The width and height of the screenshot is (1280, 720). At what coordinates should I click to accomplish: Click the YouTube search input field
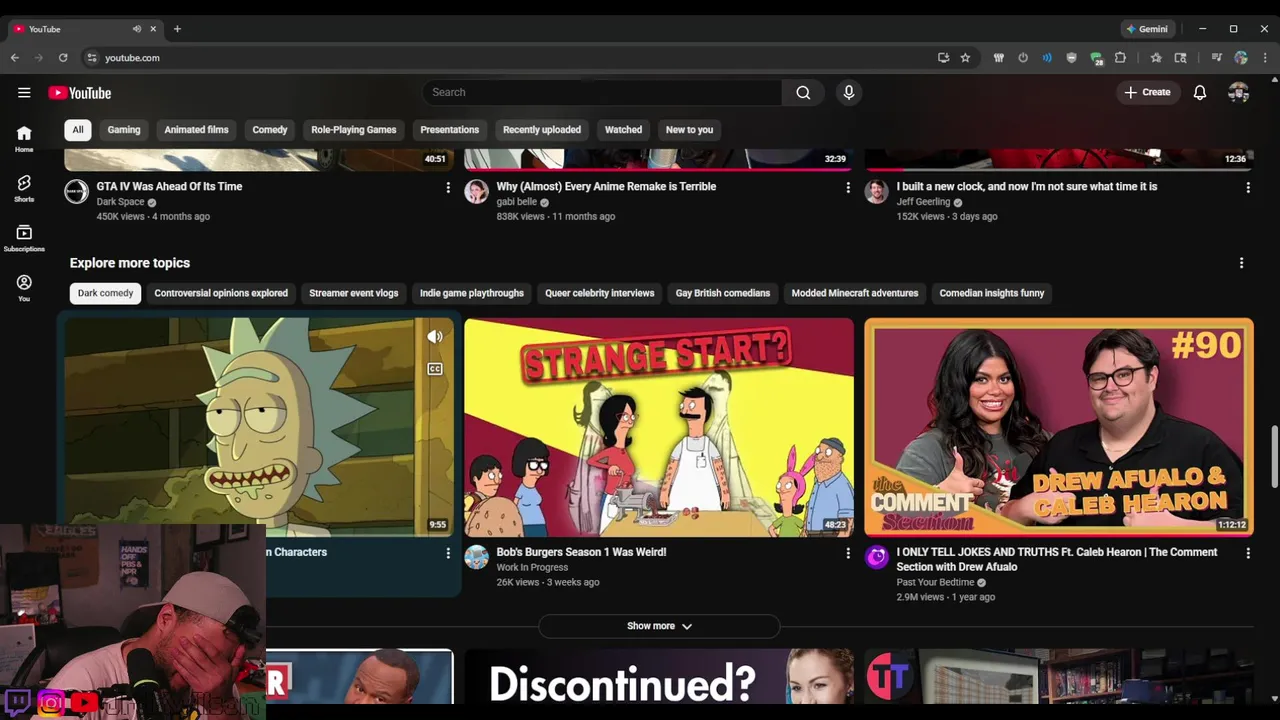click(x=602, y=92)
